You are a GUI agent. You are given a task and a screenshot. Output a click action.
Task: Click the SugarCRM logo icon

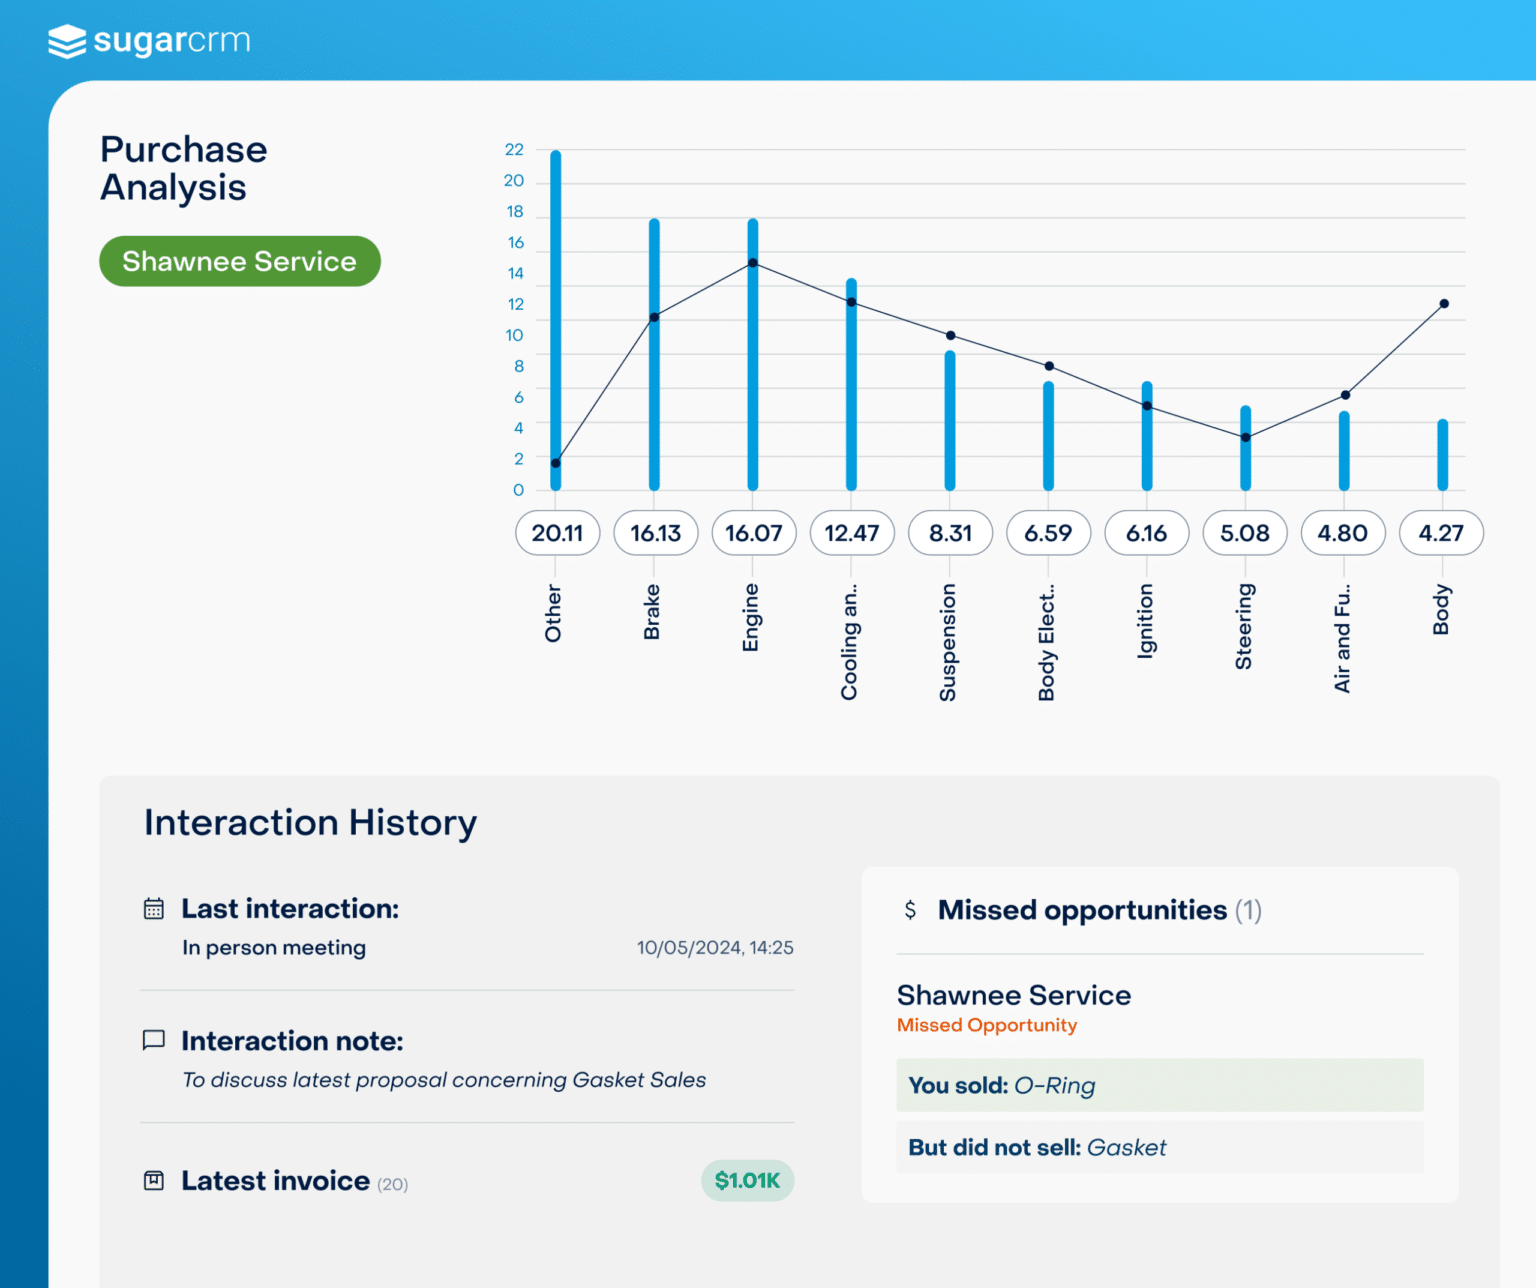66,42
